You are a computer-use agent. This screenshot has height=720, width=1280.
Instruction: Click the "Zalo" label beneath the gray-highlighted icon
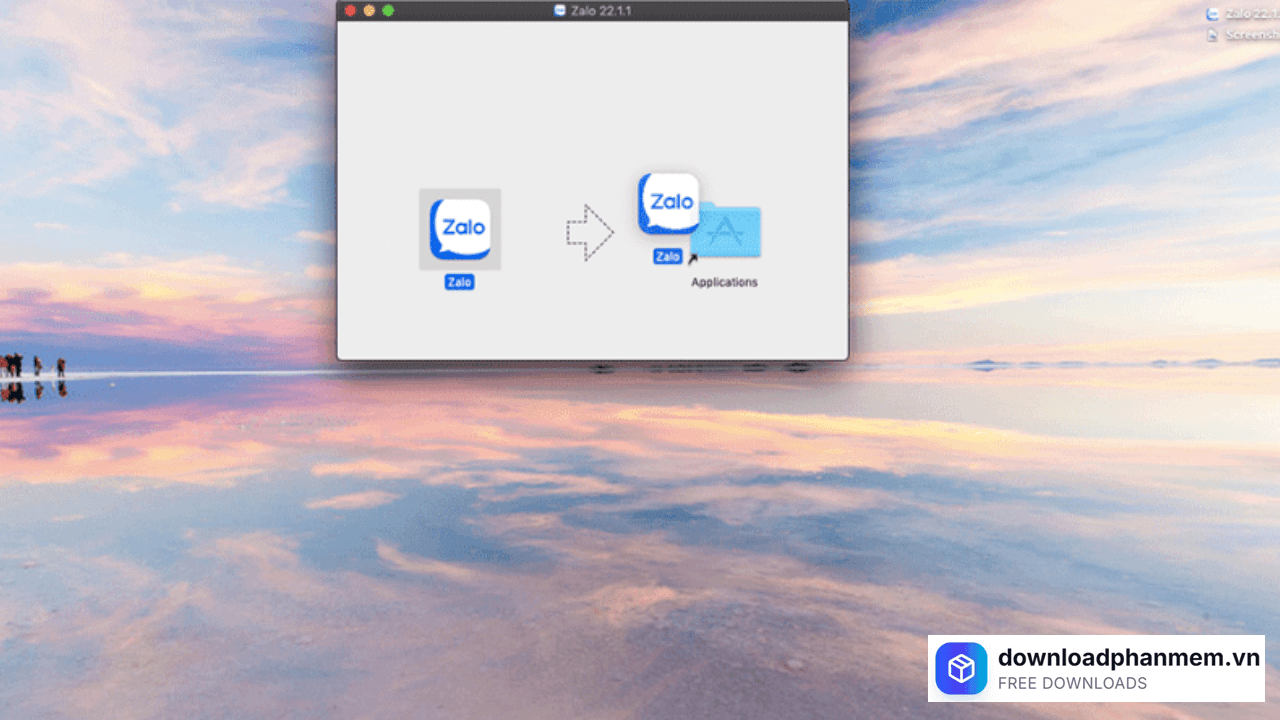[x=460, y=282]
